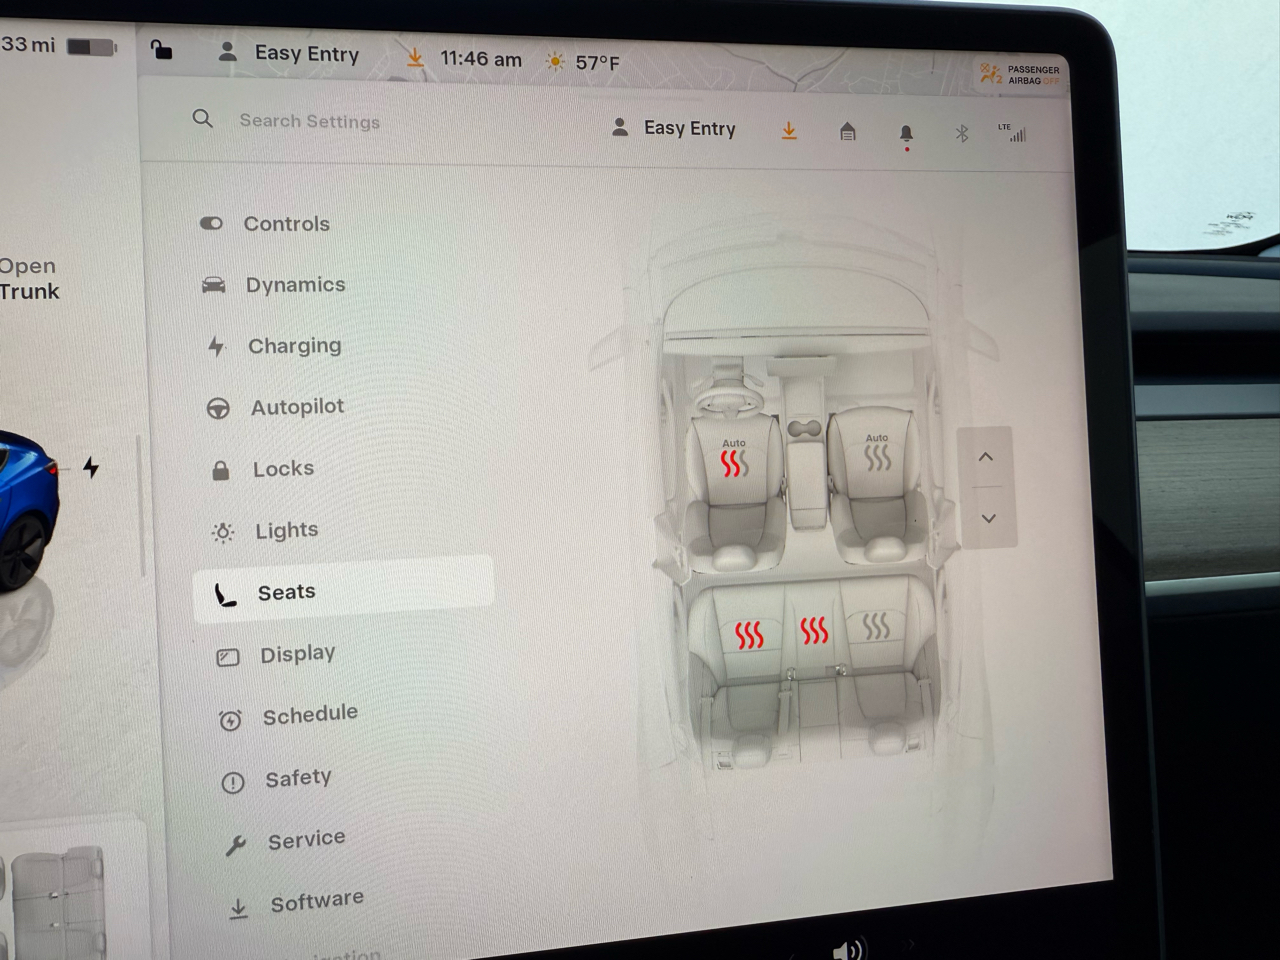Click the search magnifier icon
Image resolution: width=1280 pixels, height=960 pixels.
203,119
